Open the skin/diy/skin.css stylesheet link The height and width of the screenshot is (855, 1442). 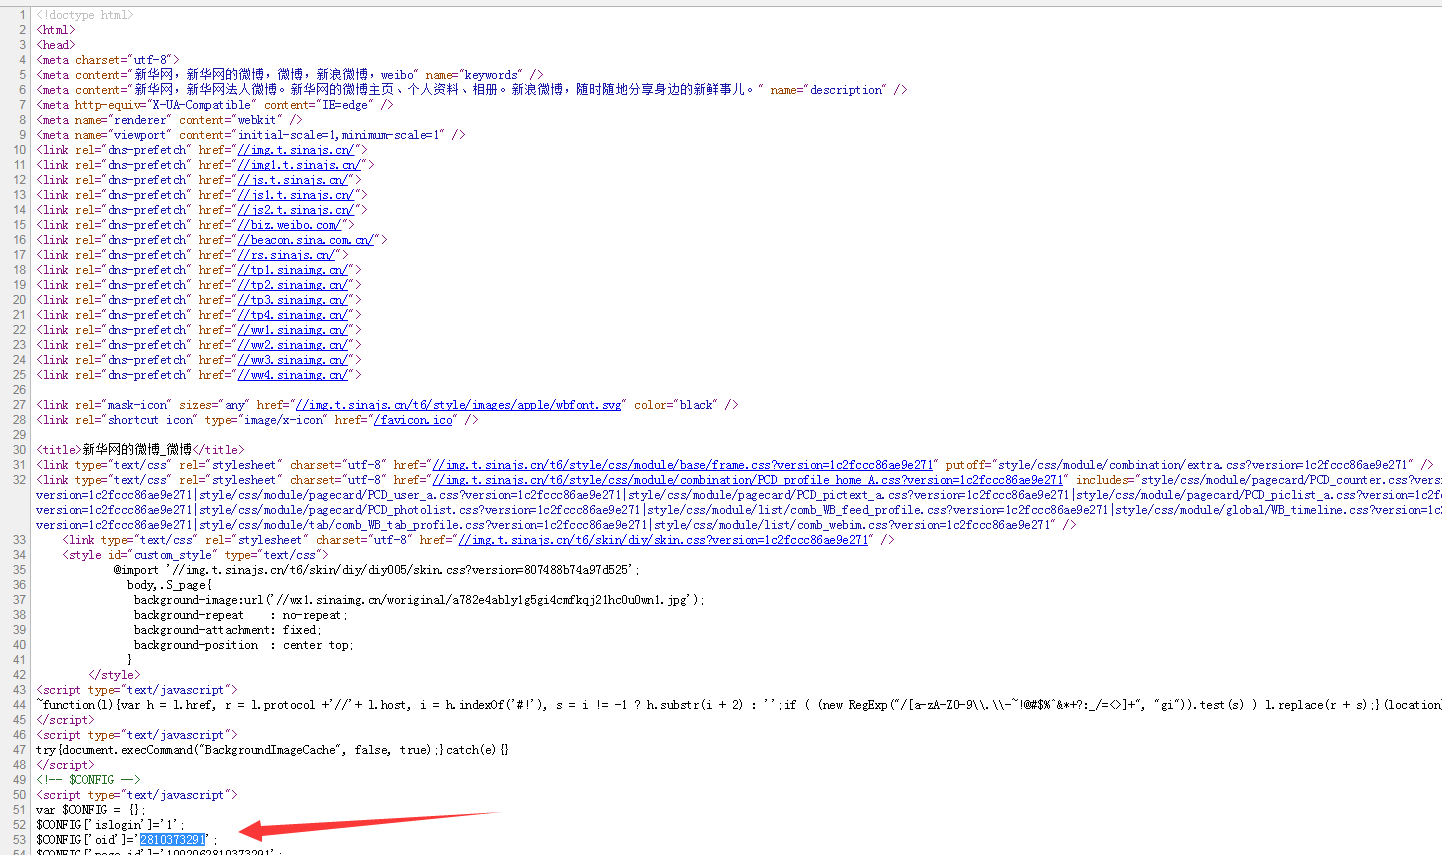pyautogui.click(x=662, y=540)
